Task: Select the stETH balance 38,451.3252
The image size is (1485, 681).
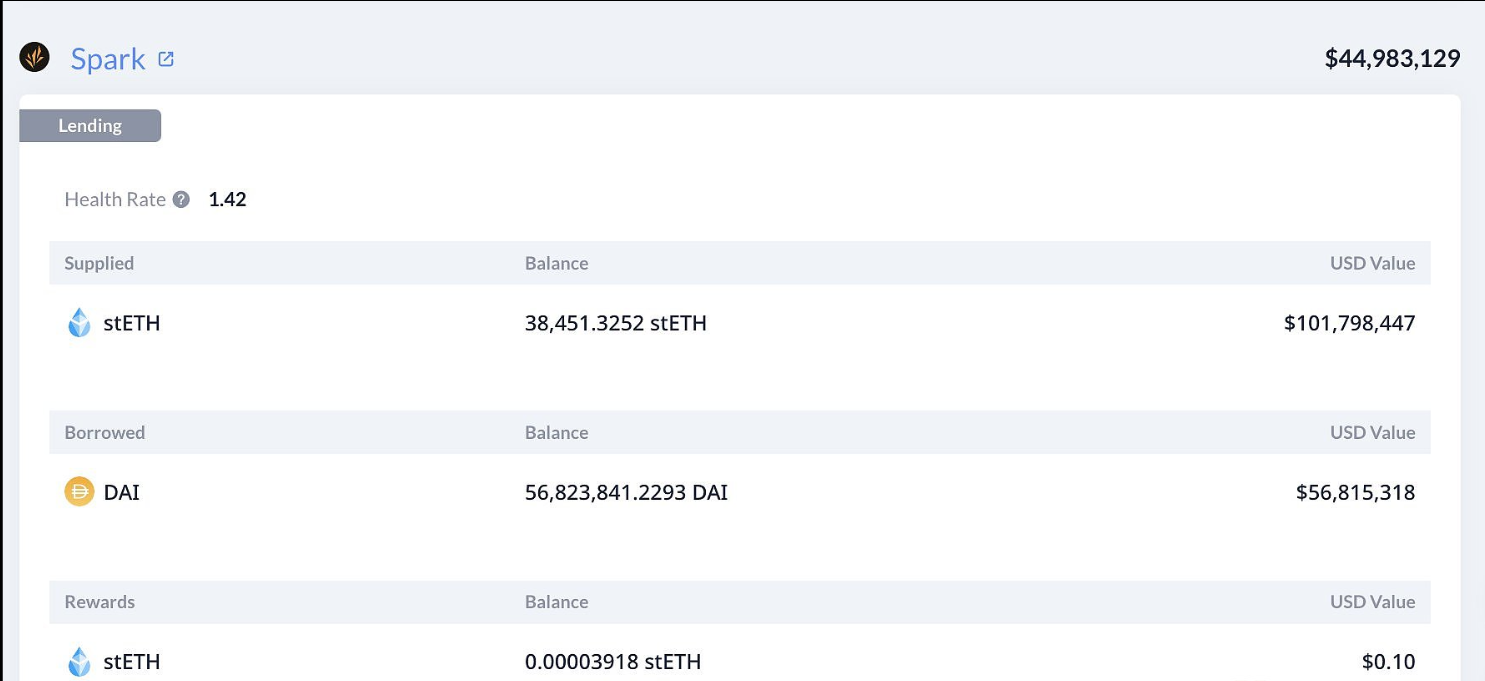Action: click(x=616, y=322)
